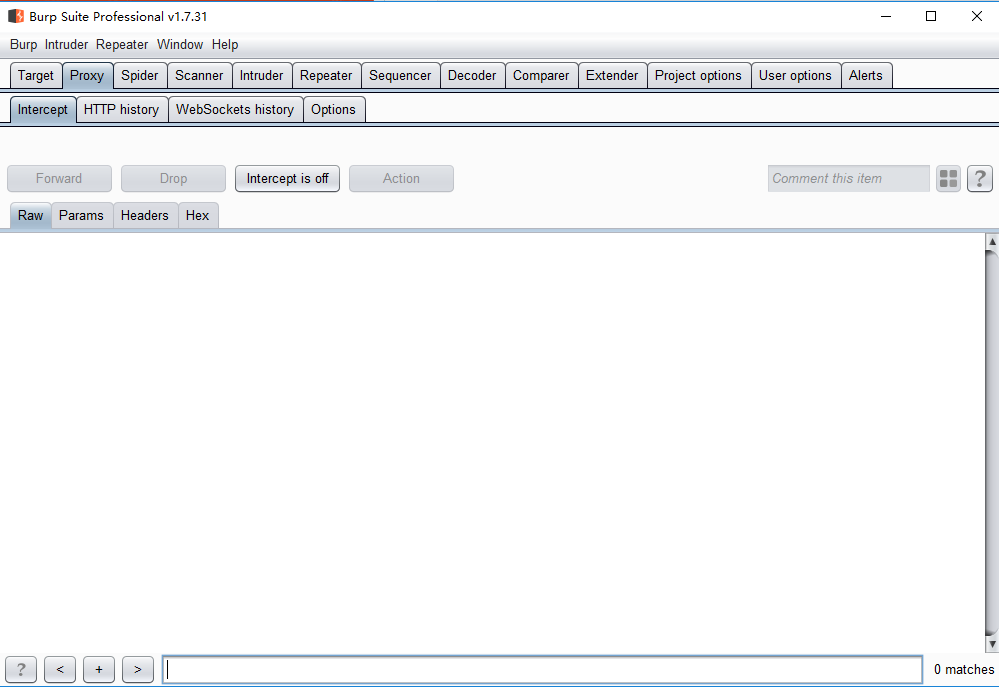Open the highlight color grid icon
Image resolution: width=999 pixels, height=687 pixels.
pos(948,178)
